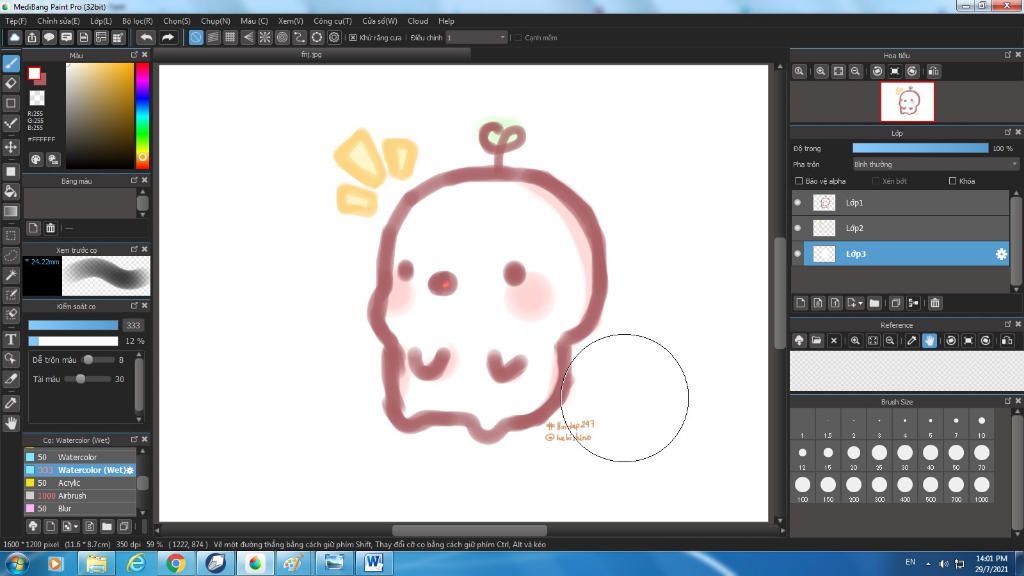Click the Undo arrow in the top toolbar

(146, 37)
